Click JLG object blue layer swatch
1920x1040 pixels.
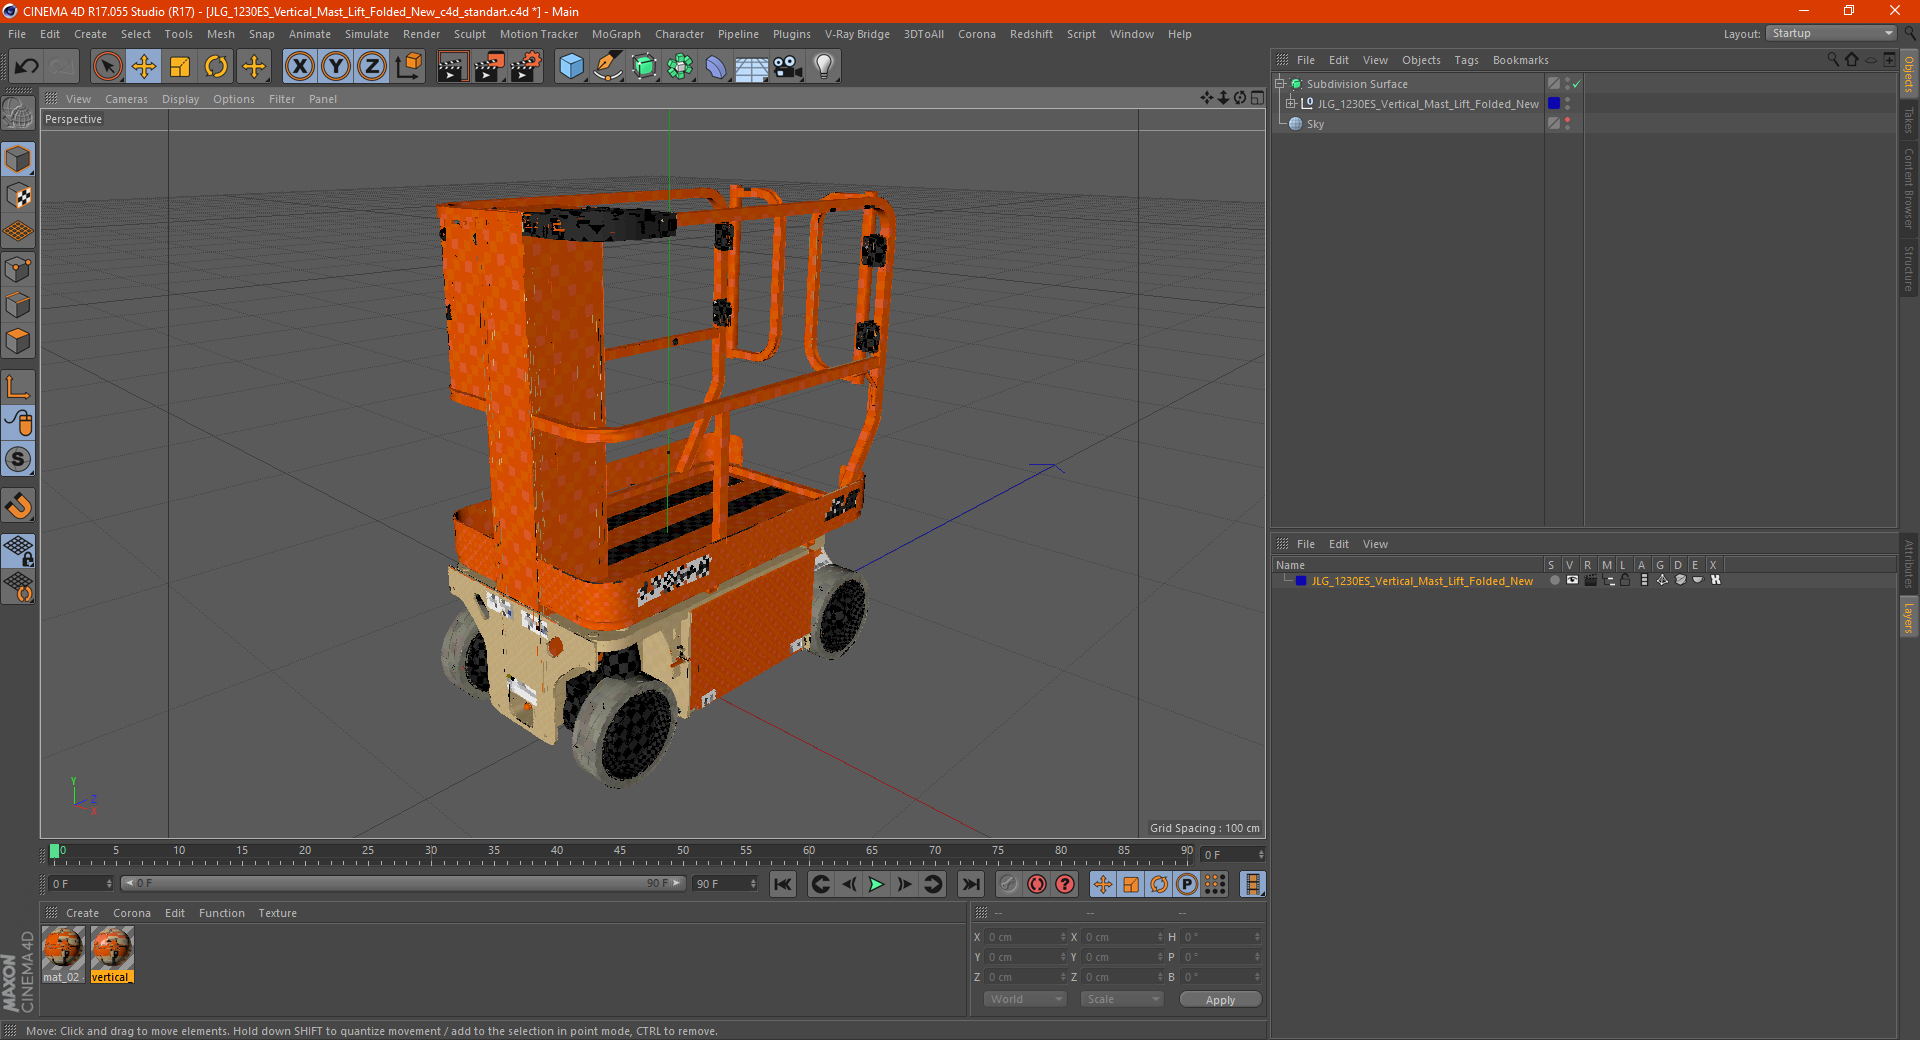coord(1554,104)
